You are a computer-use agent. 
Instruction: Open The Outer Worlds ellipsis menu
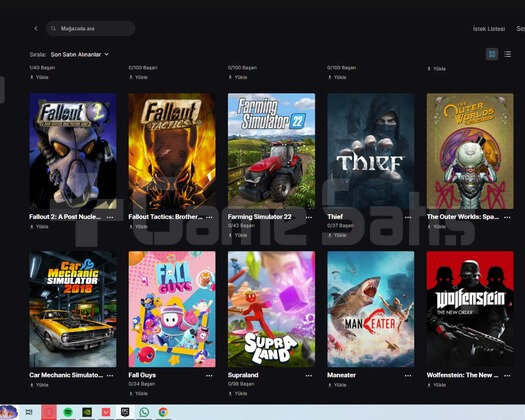(x=507, y=217)
